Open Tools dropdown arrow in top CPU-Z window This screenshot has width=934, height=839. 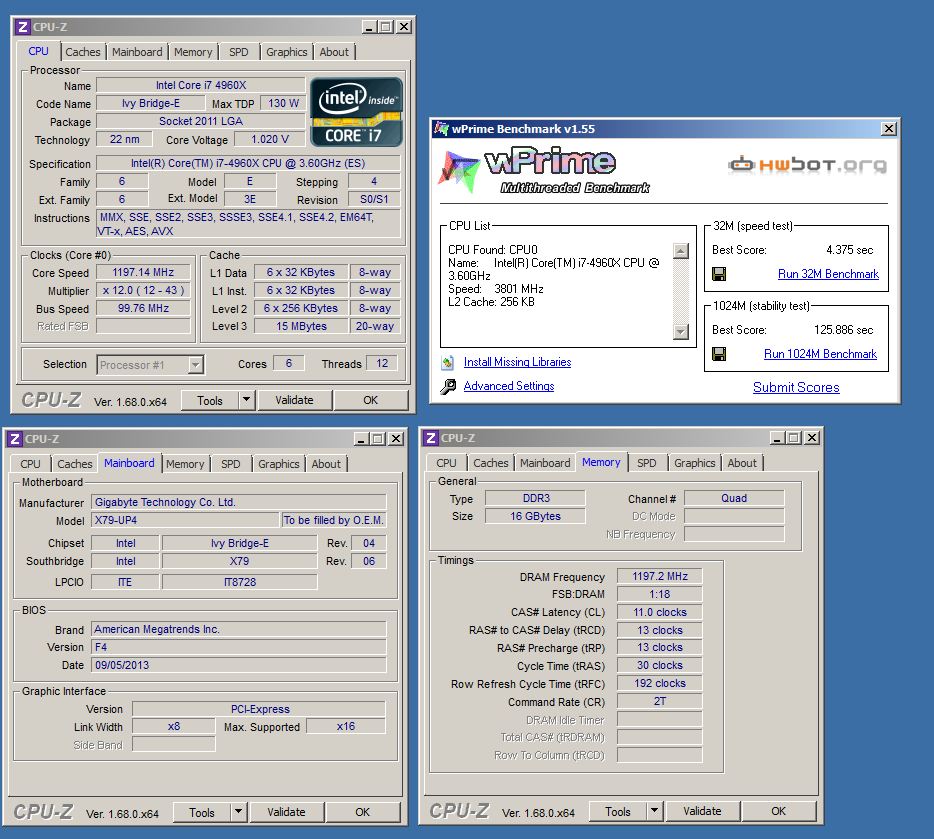coord(247,400)
